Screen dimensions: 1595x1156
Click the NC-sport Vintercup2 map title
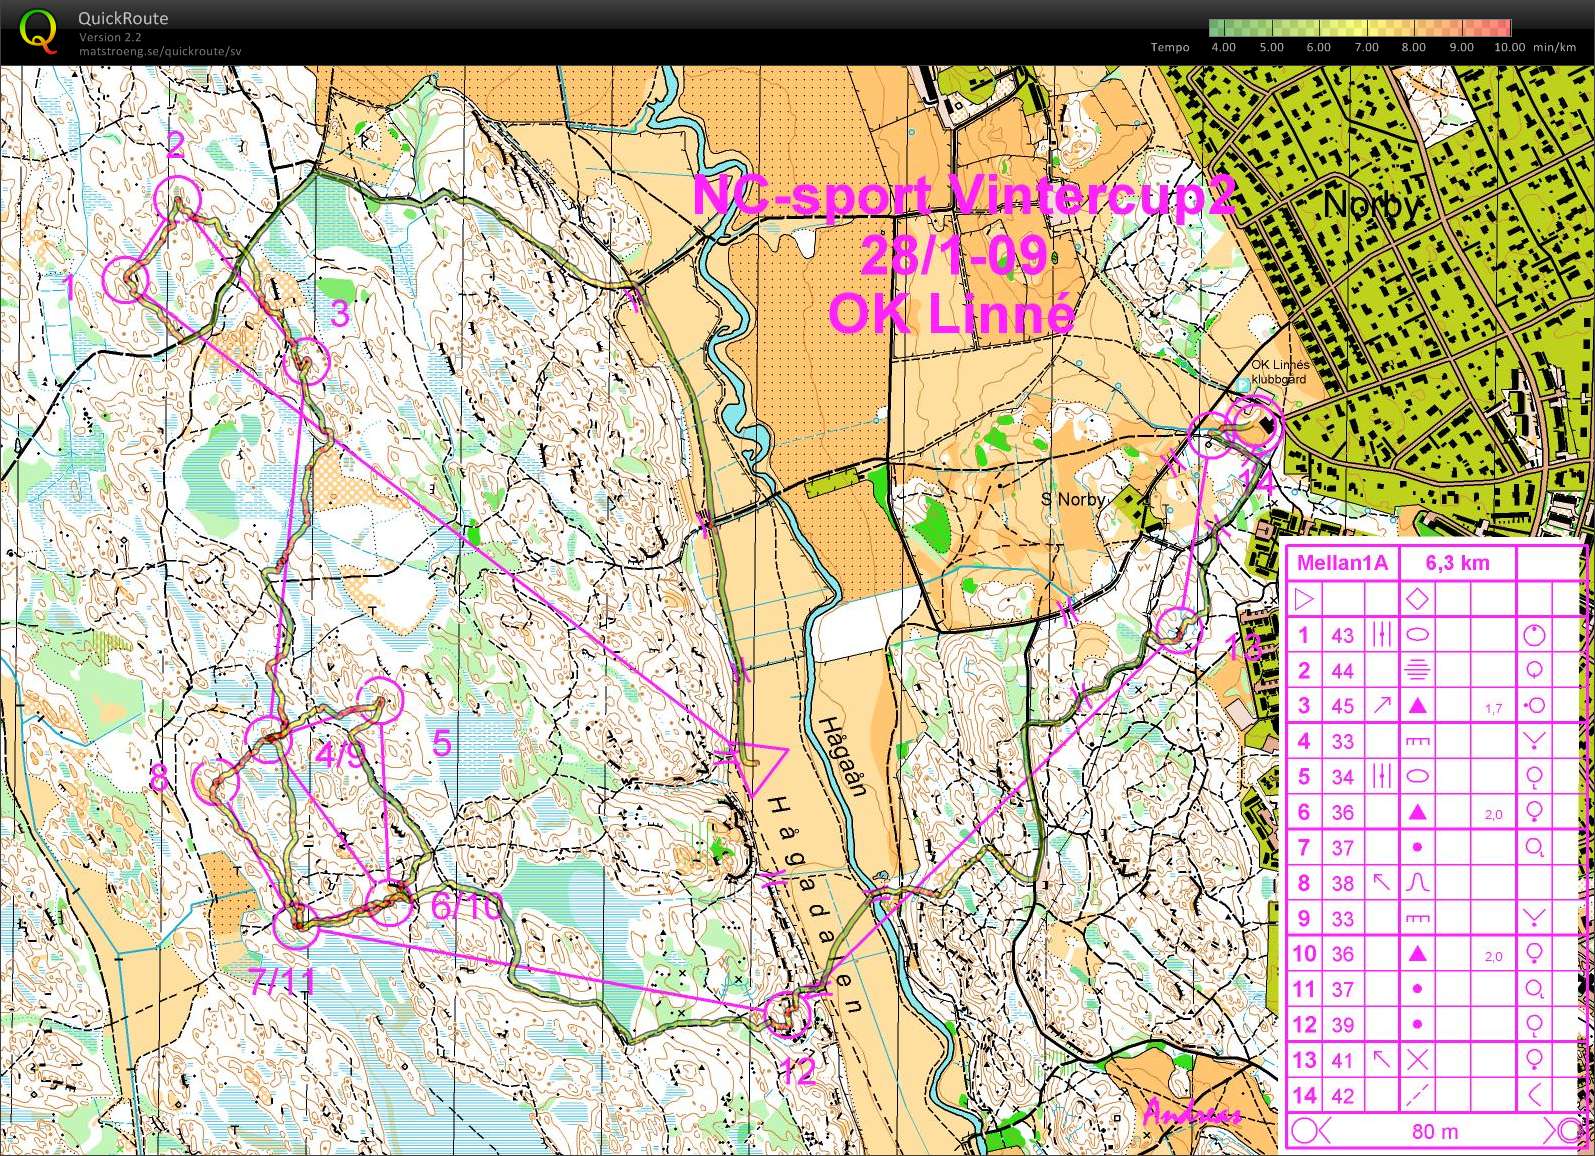(963, 196)
